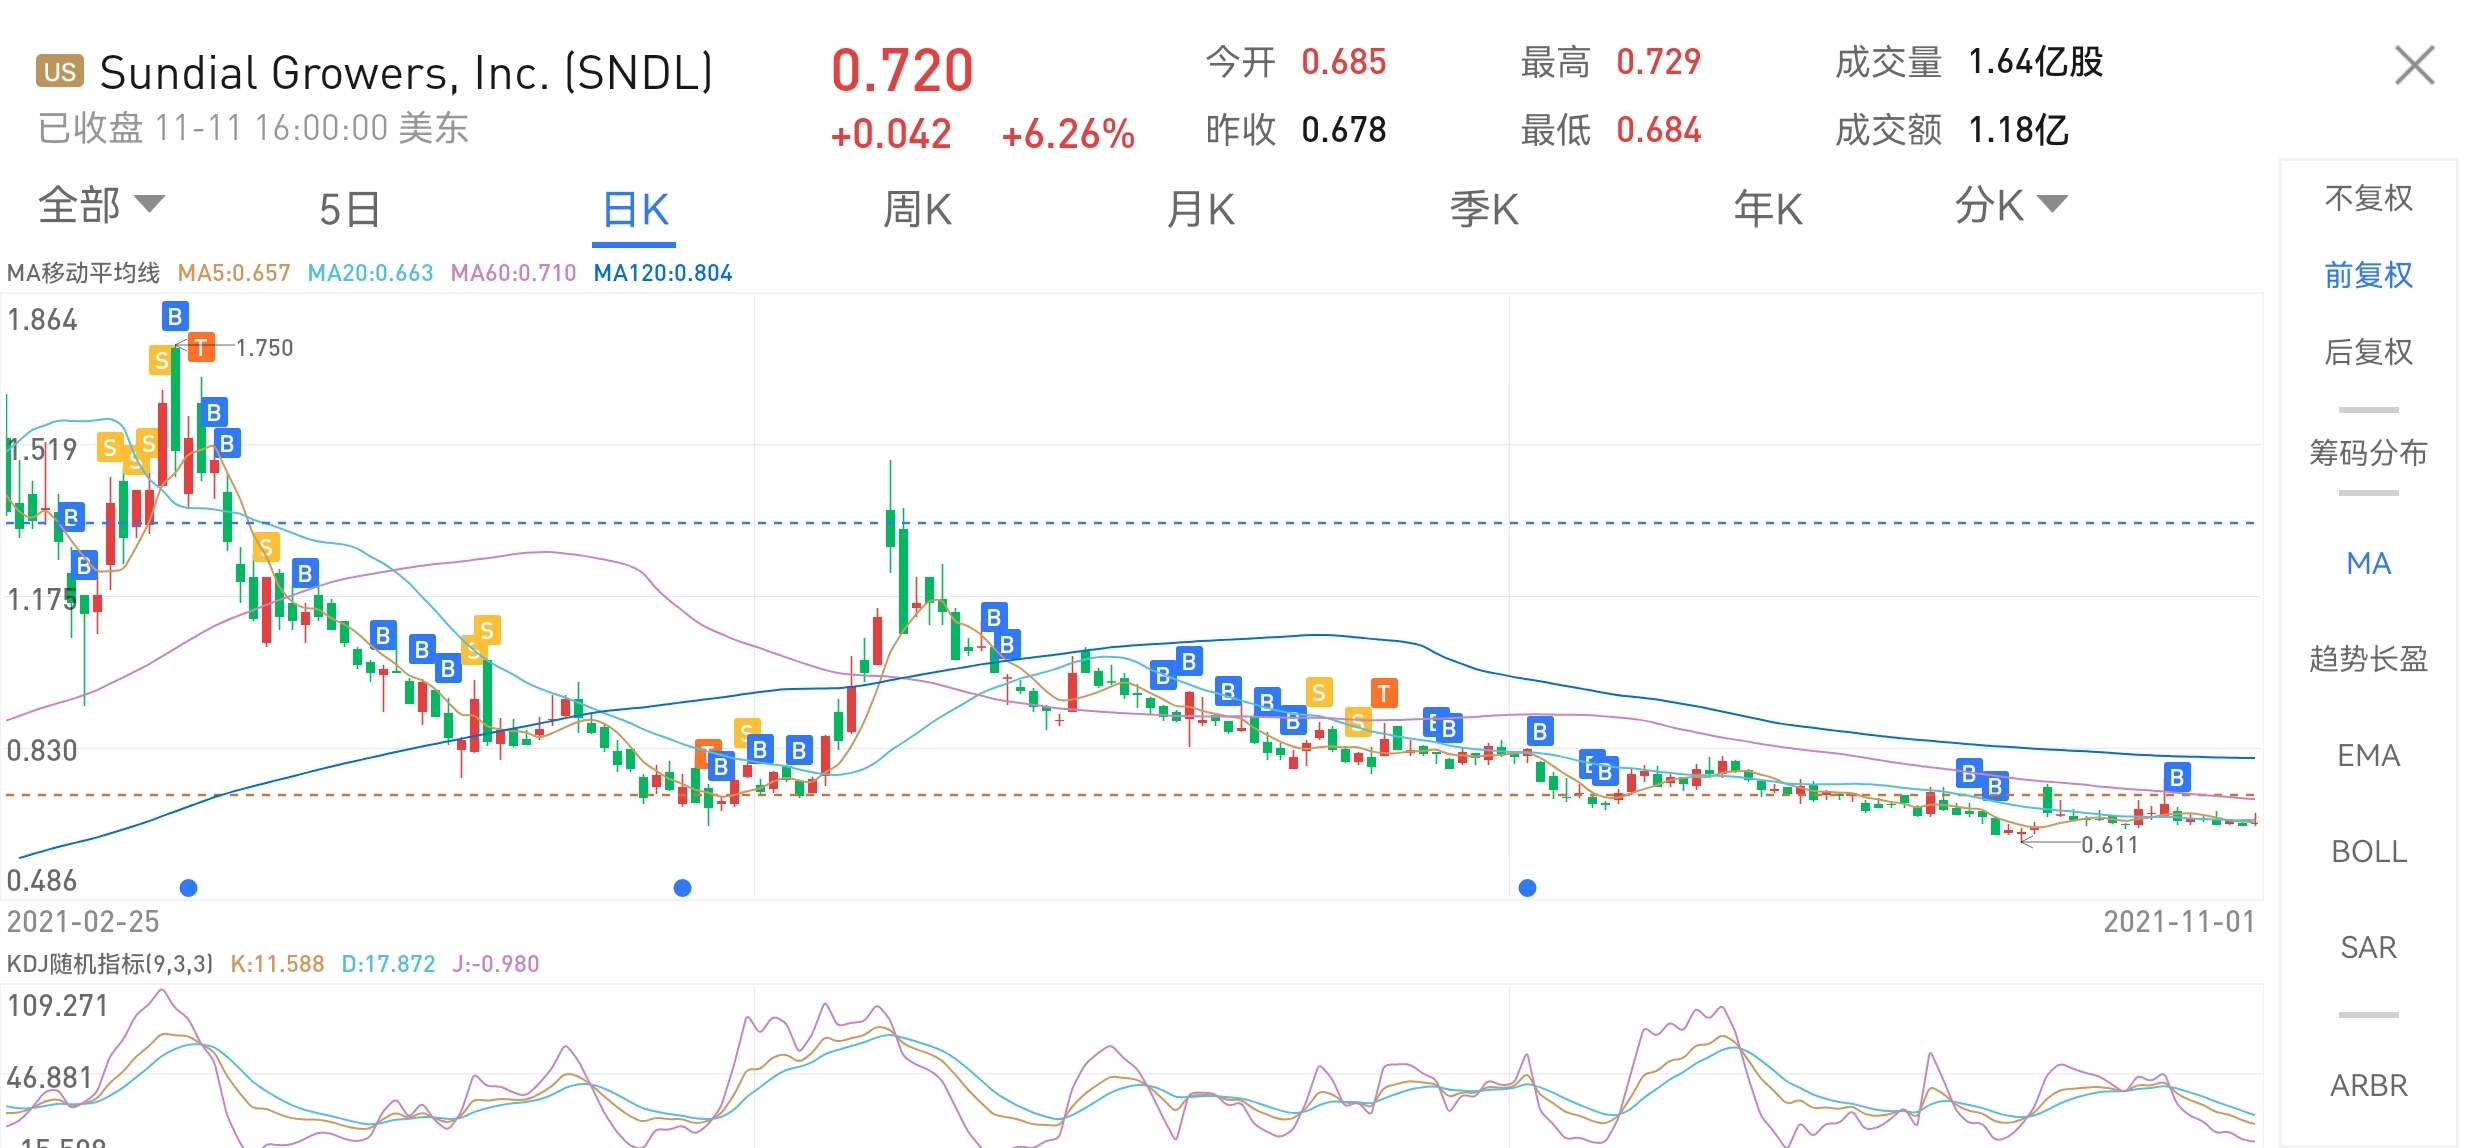The width and height of the screenshot is (2480, 1148).
Task: Click the +6.26% change percentage
Action: point(1068,133)
